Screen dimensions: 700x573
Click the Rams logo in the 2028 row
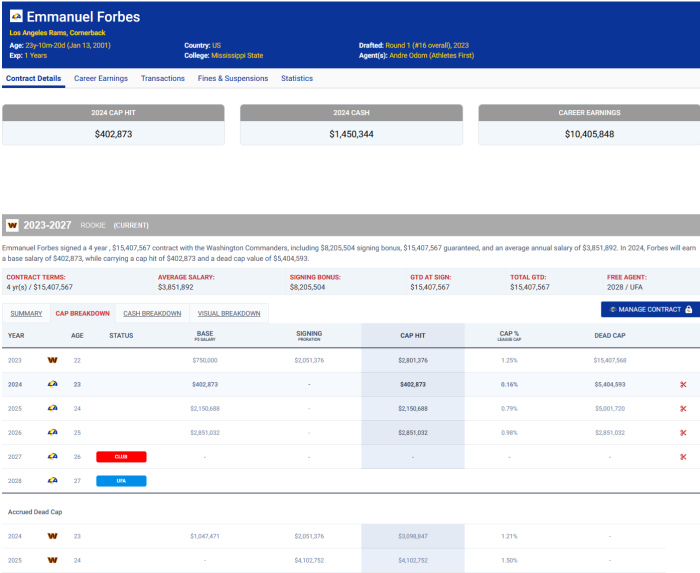pyautogui.click(x=53, y=481)
